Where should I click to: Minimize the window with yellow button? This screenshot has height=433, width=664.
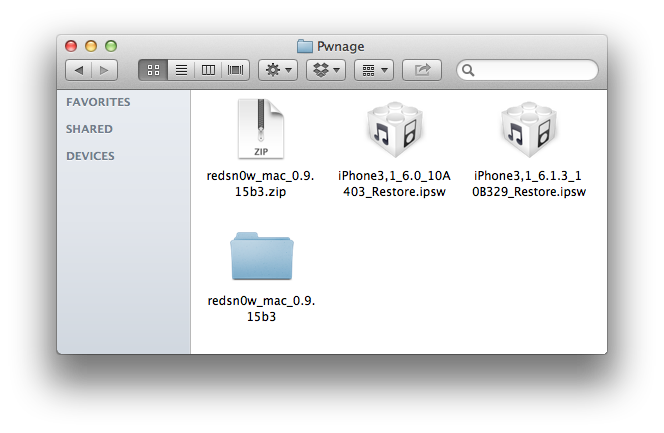coord(91,46)
